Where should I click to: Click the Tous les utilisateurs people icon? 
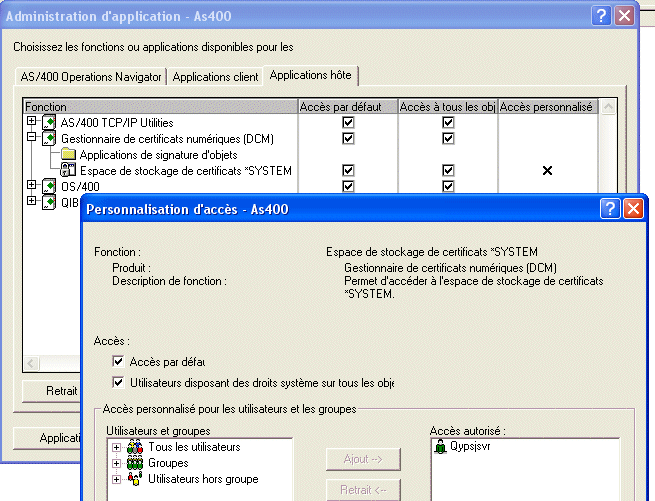(135, 447)
